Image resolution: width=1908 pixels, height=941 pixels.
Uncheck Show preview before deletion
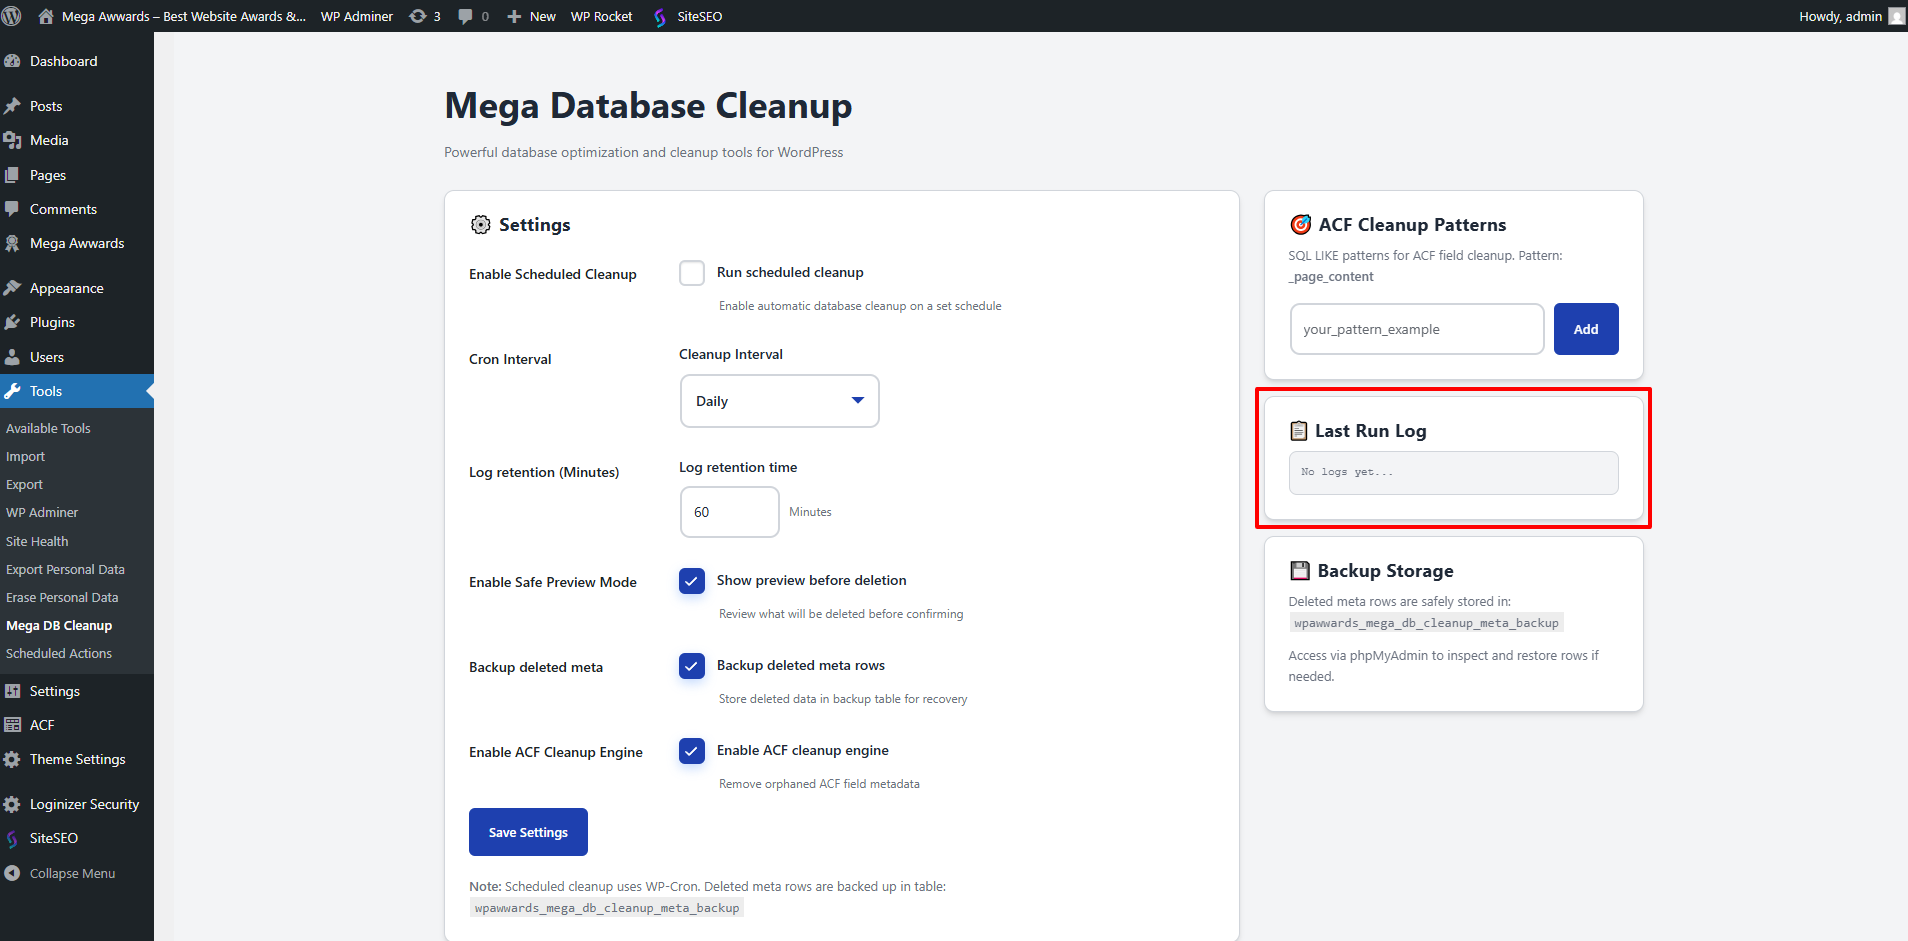(x=692, y=581)
